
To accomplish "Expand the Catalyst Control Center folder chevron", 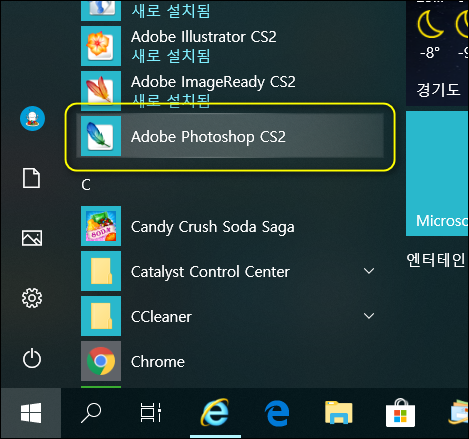I will pos(369,271).
